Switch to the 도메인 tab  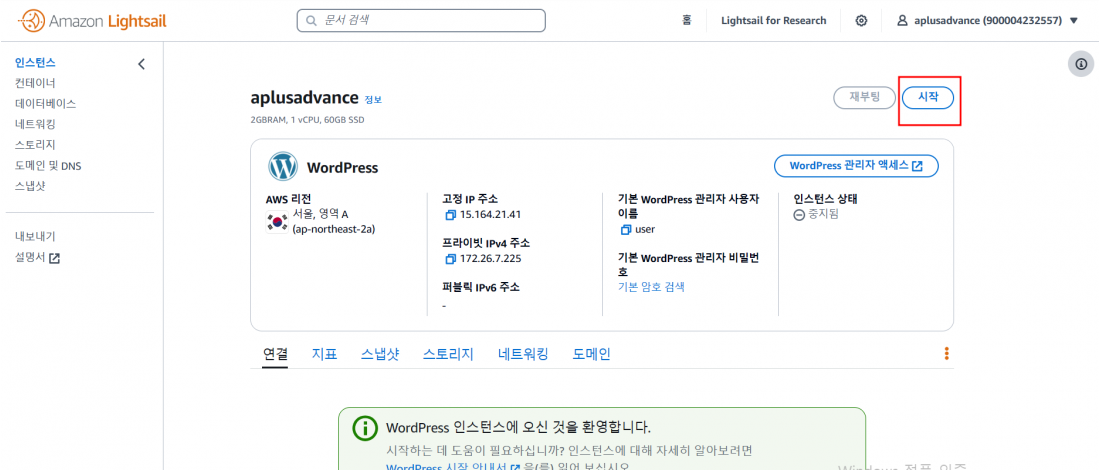(591, 354)
